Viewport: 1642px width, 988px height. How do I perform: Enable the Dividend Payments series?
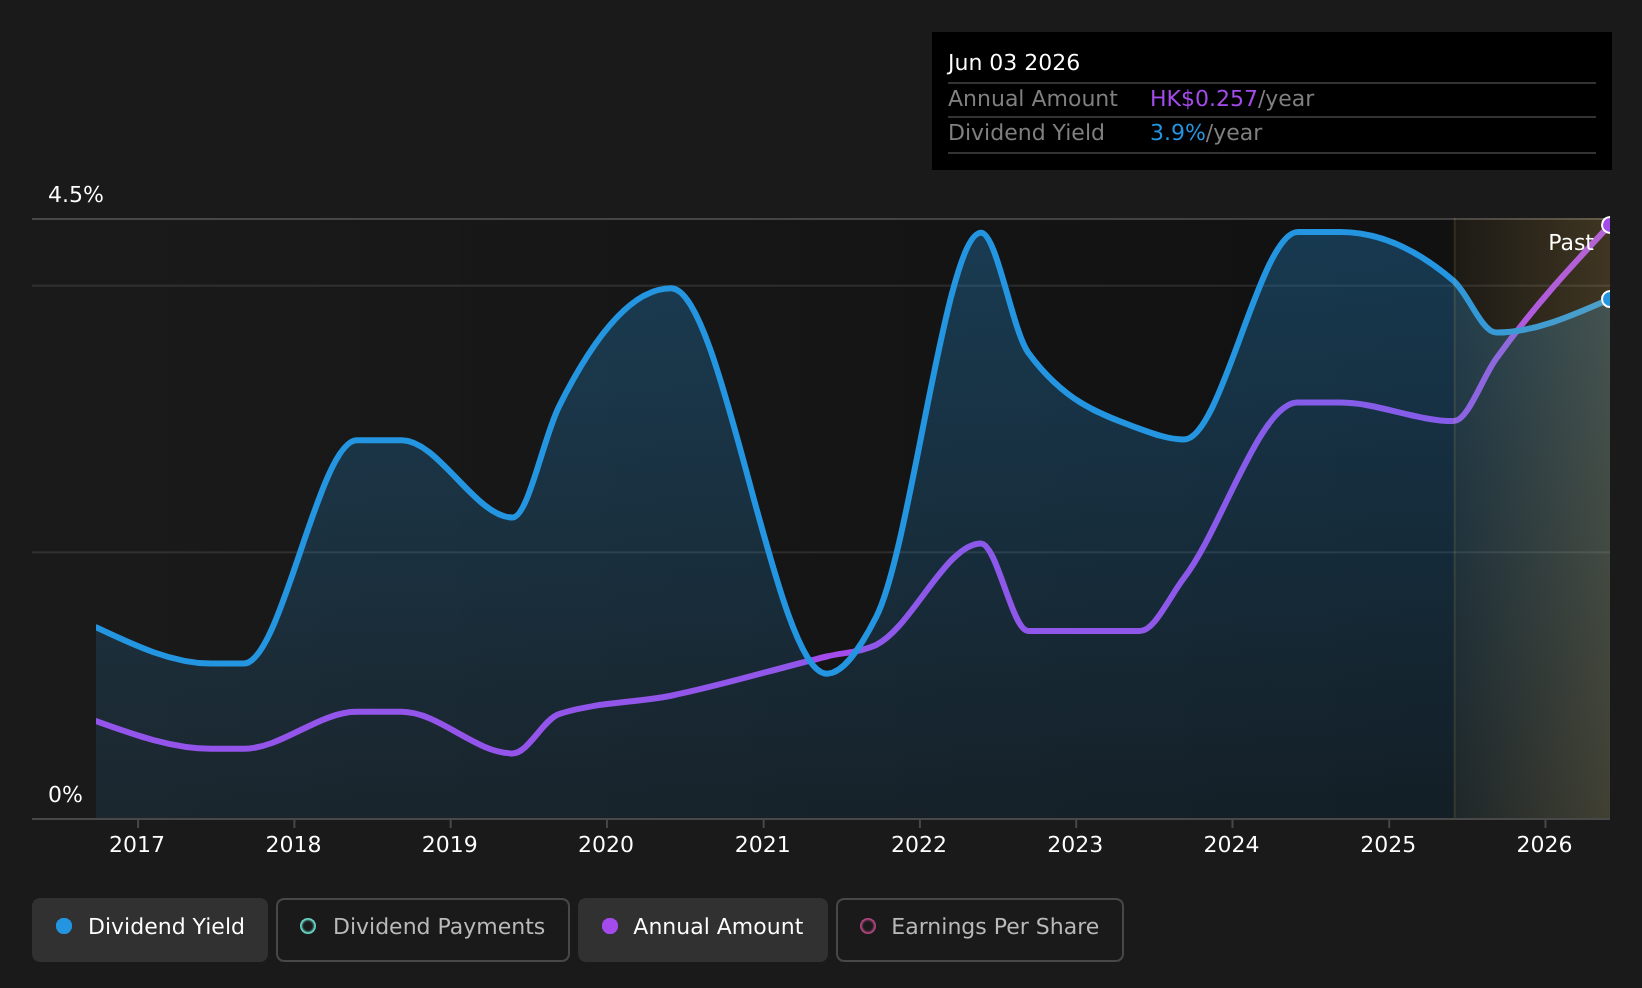click(x=423, y=930)
